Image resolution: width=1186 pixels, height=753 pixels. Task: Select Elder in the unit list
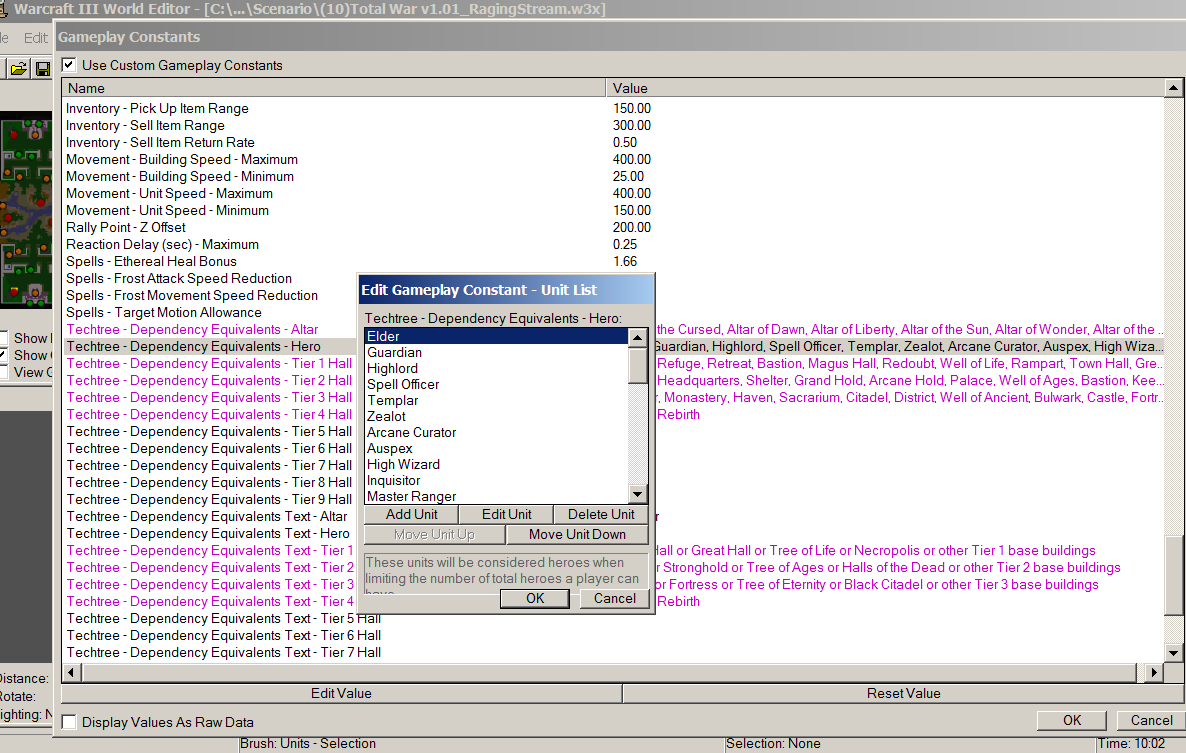[x=496, y=336]
